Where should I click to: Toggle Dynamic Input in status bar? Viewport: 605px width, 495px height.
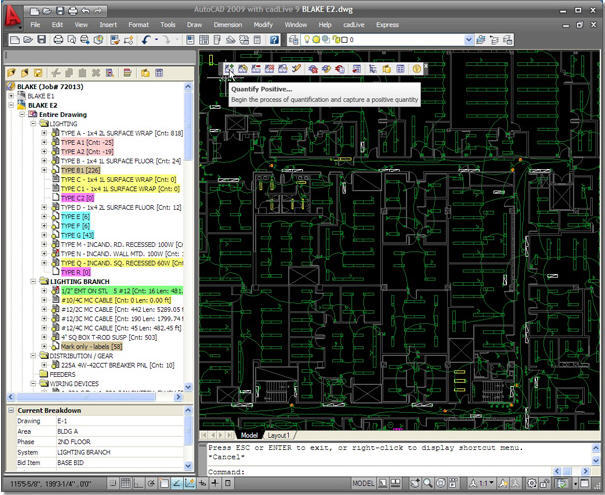coord(202,483)
